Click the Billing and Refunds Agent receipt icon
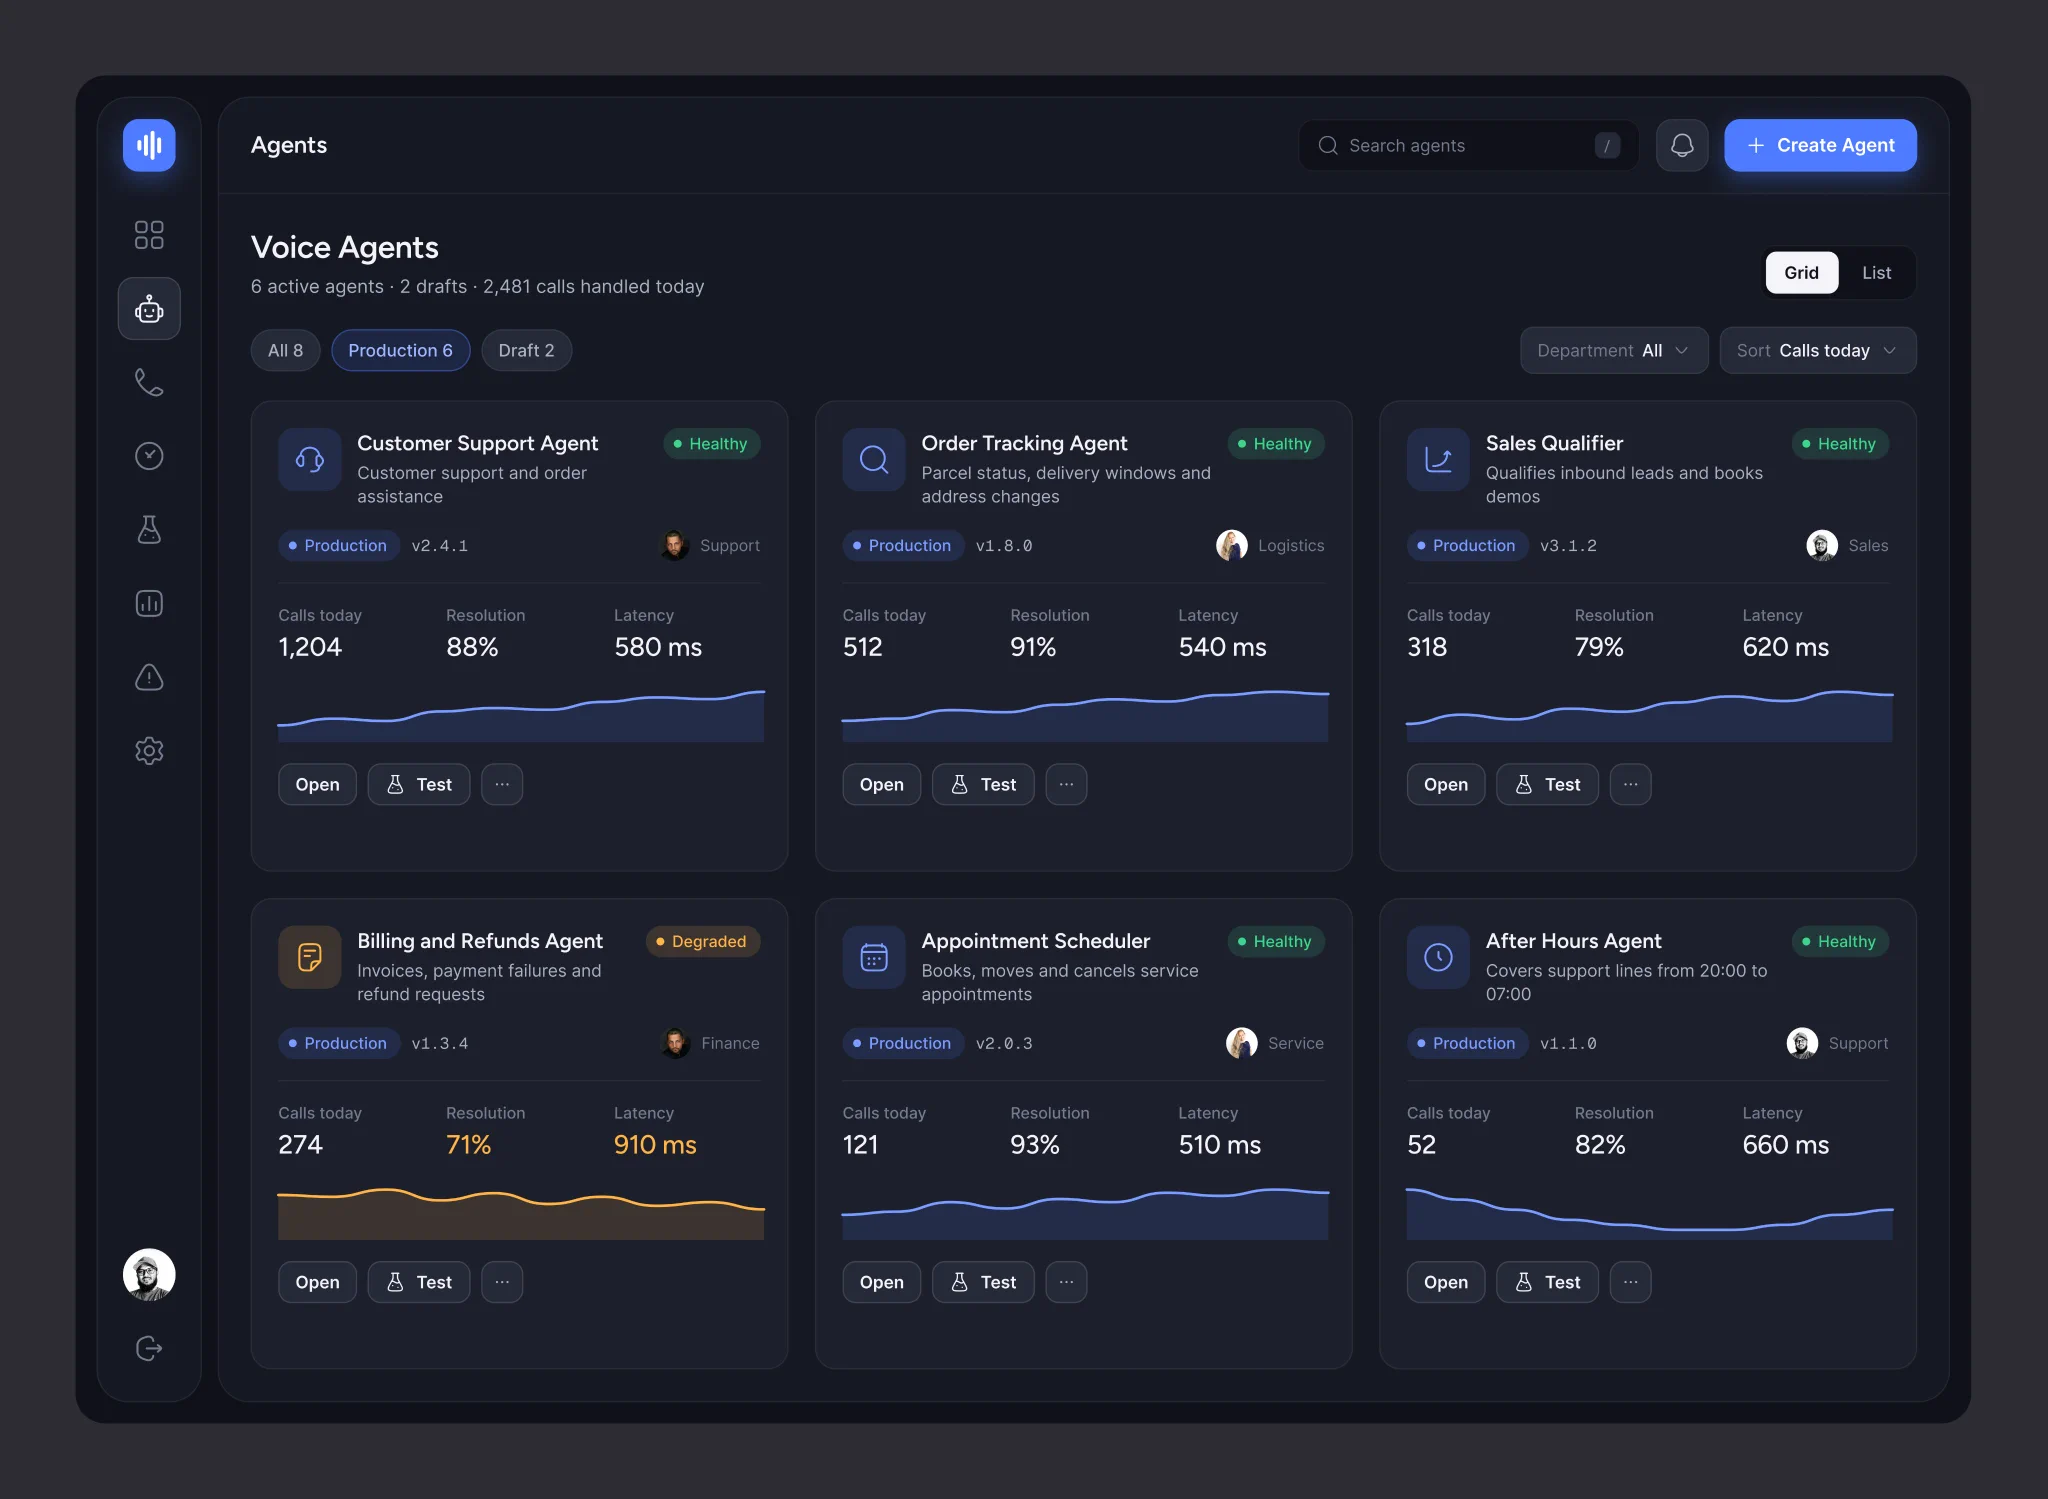This screenshot has width=2048, height=1499. [310, 957]
